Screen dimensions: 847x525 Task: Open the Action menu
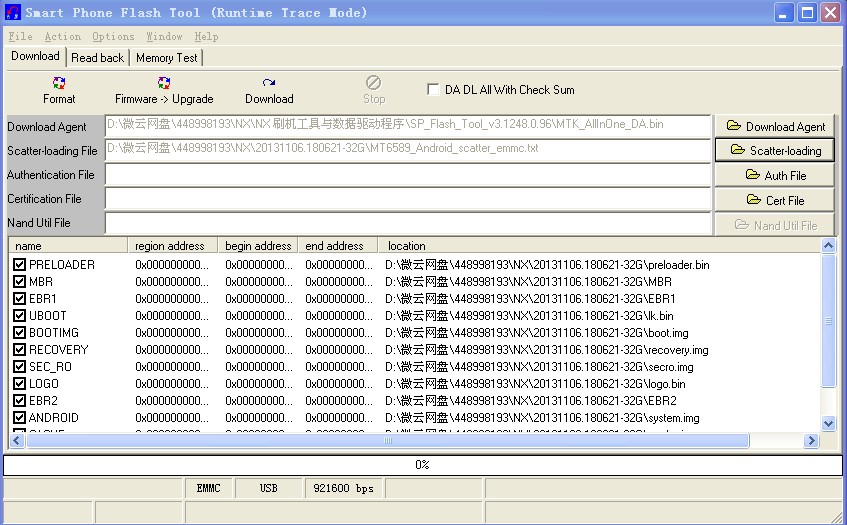[x=63, y=36]
